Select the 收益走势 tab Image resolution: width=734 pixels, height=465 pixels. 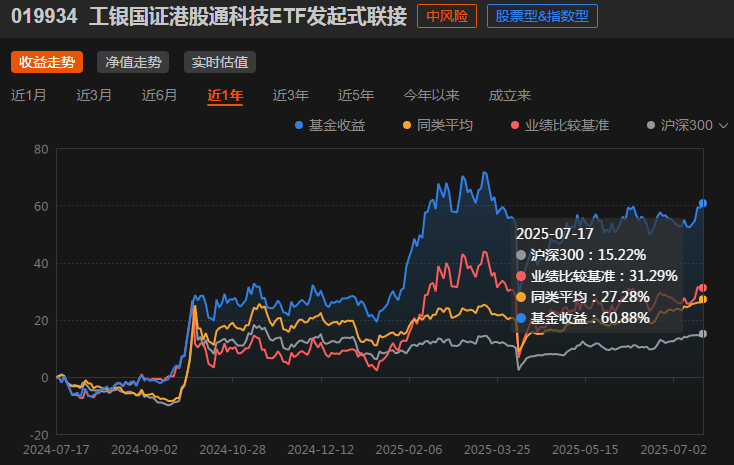coord(47,62)
